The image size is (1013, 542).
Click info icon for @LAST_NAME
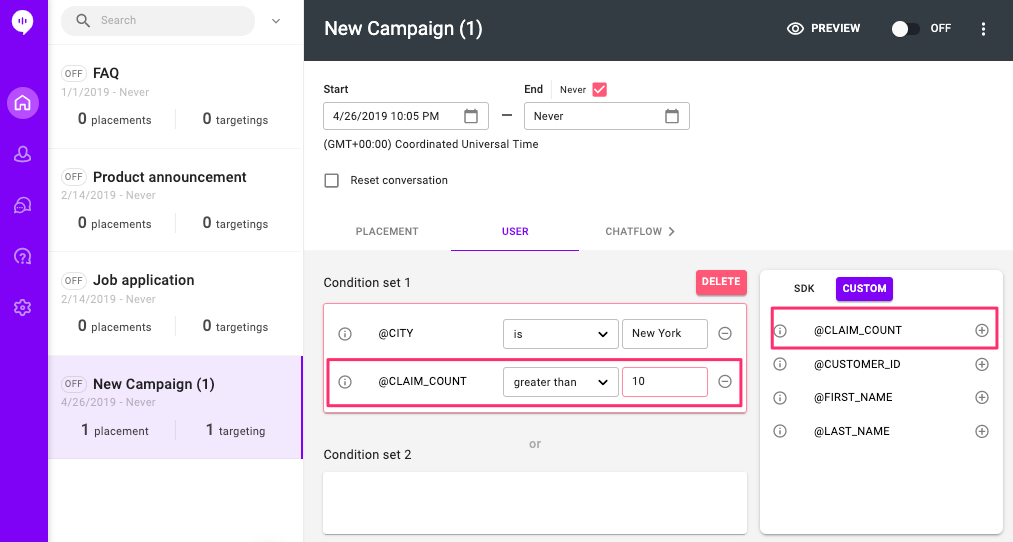click(780, 431)
